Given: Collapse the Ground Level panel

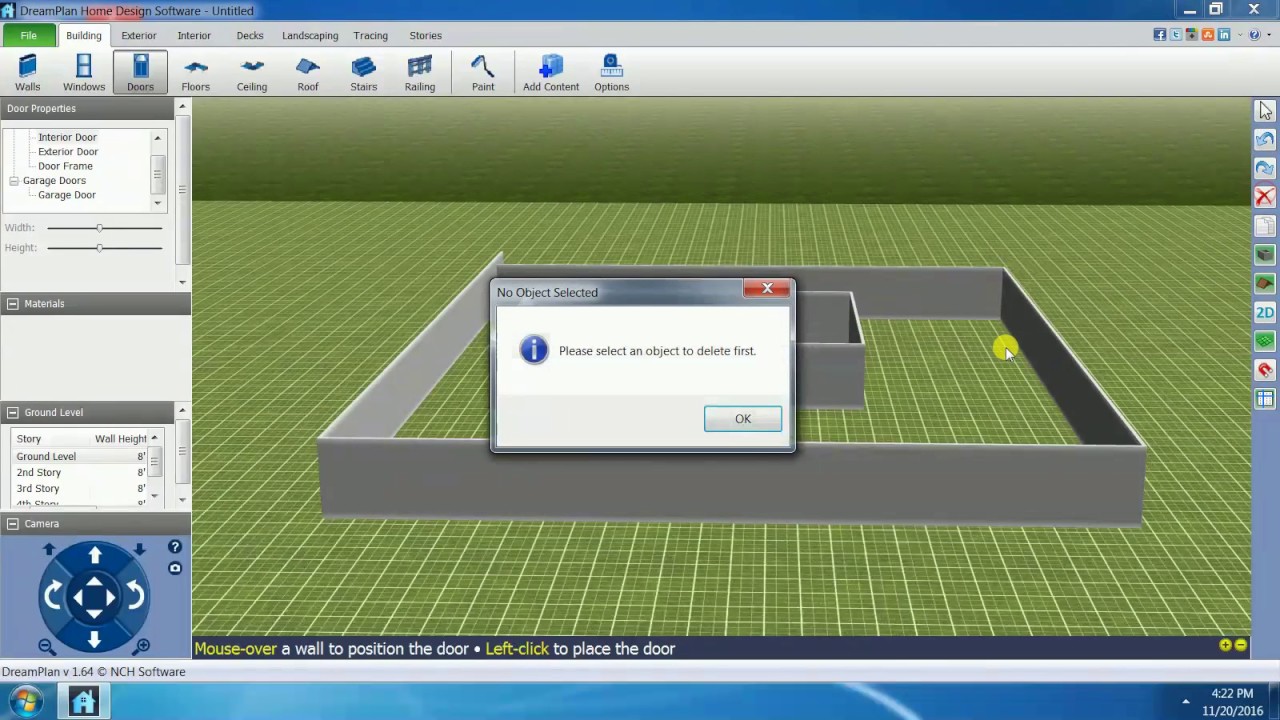Looking at the screenshot, I should coord(13,412).
